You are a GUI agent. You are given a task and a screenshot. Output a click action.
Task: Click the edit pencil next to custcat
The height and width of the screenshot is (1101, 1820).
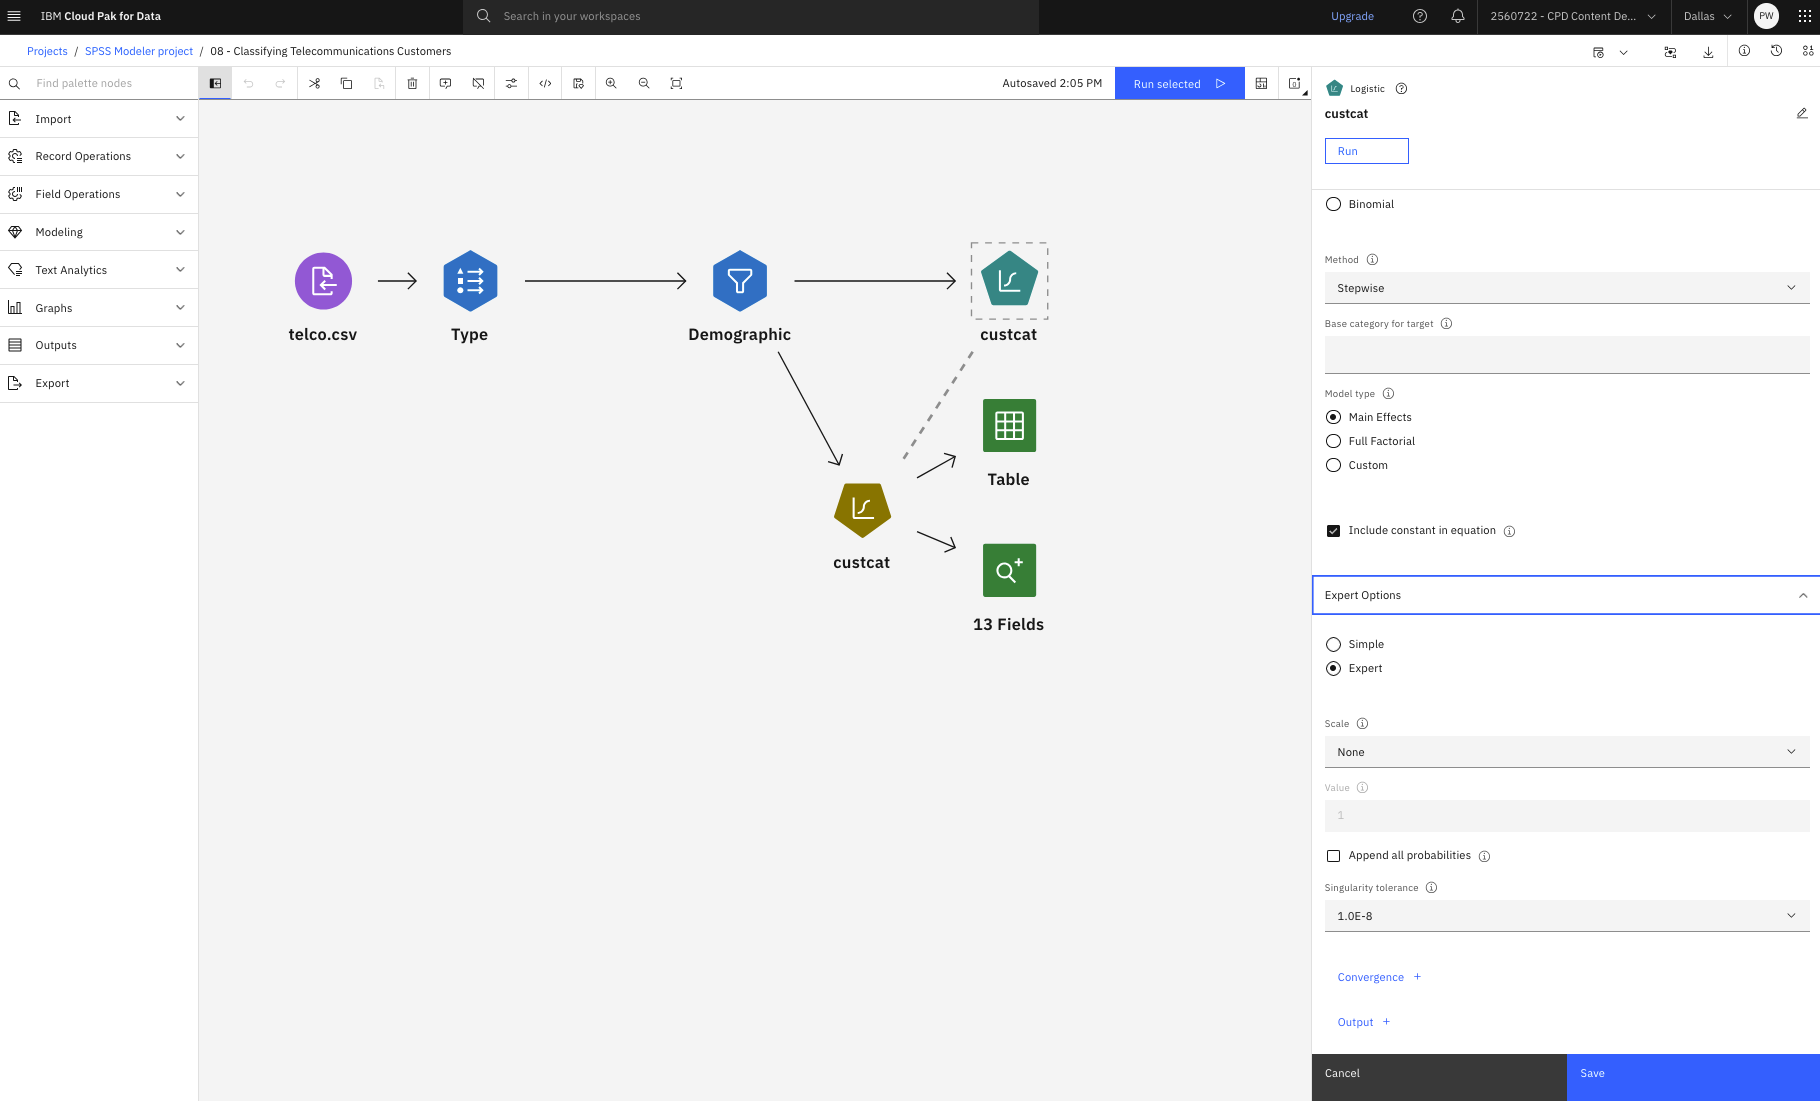(x=1802, y=114)
